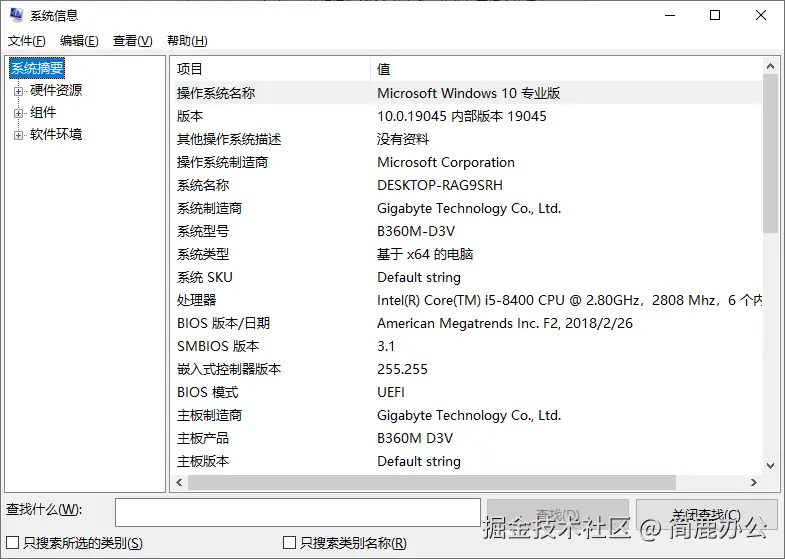
Task: Expand the 硬件资源 tree node
Action: (19, 91)
